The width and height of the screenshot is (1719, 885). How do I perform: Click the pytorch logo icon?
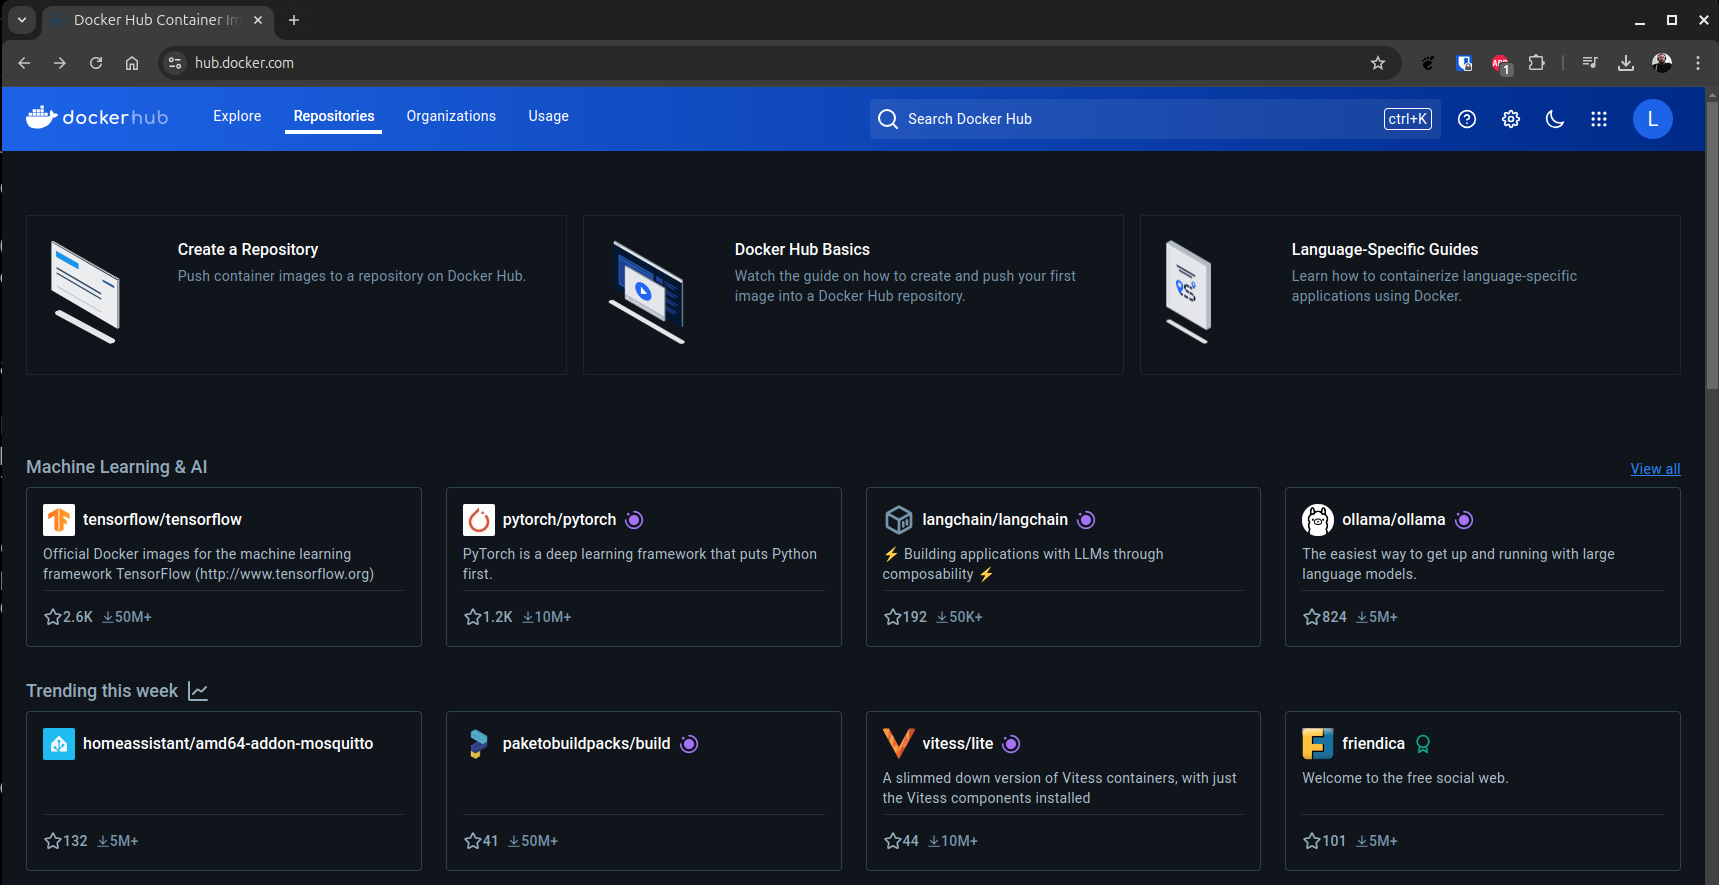(479, 520)
